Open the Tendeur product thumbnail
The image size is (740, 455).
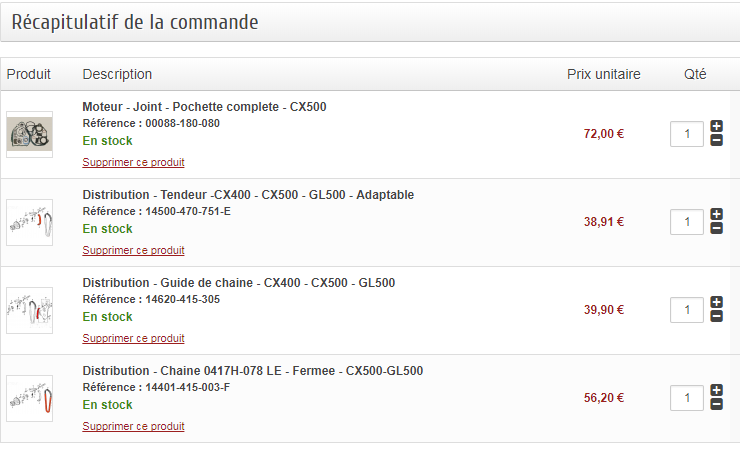(x=29, y=222)
